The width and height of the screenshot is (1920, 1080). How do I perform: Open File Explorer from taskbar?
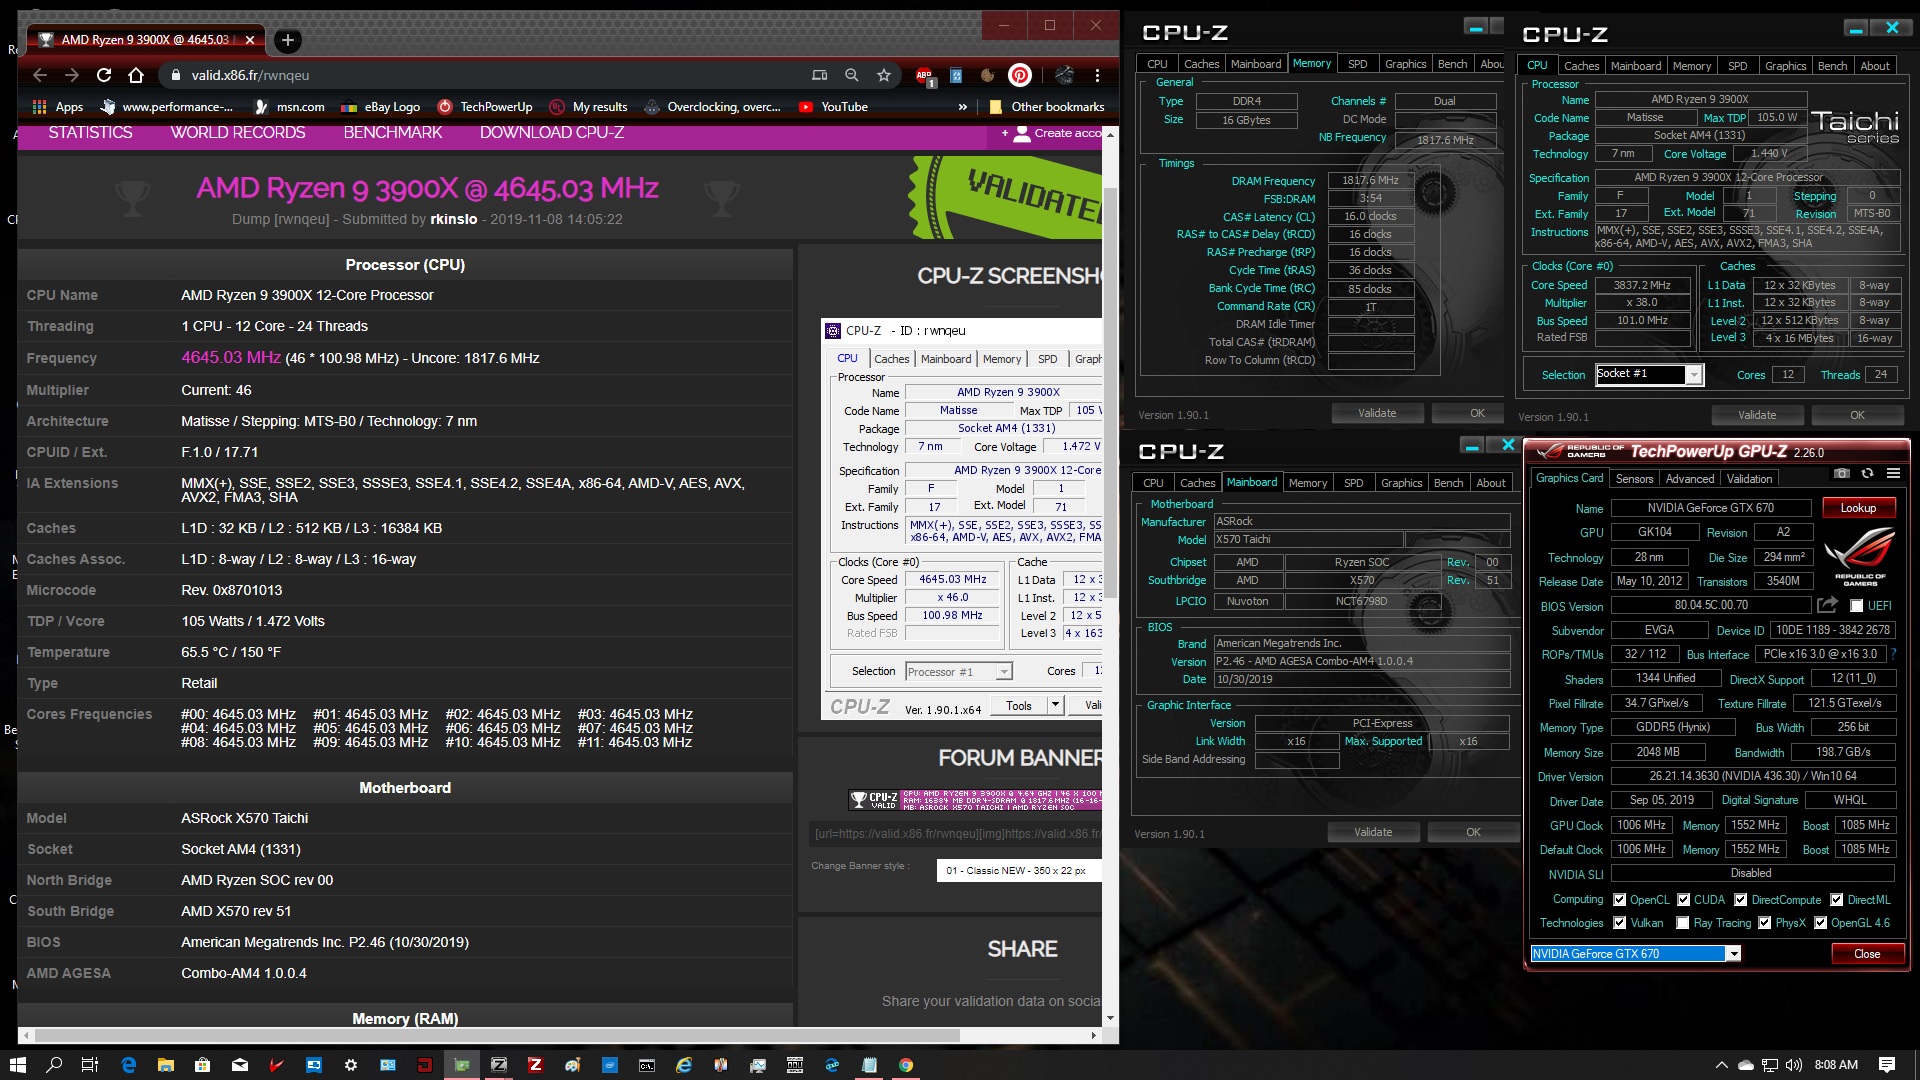tap(165, 1065)
